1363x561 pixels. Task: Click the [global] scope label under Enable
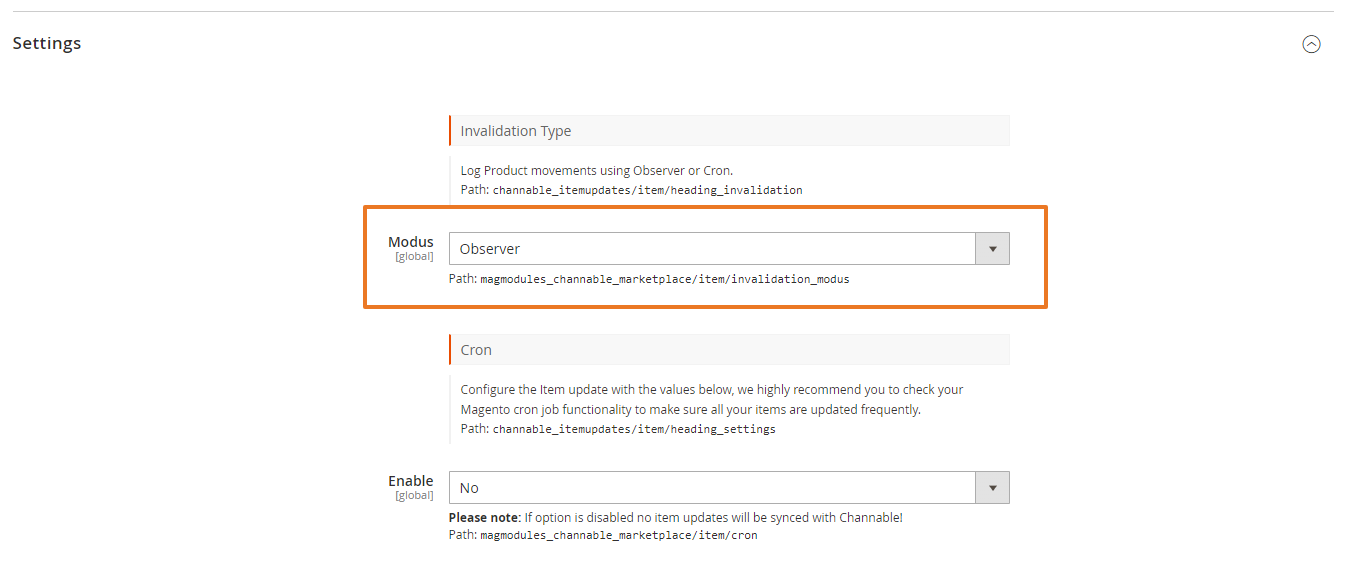click(414, 496)
